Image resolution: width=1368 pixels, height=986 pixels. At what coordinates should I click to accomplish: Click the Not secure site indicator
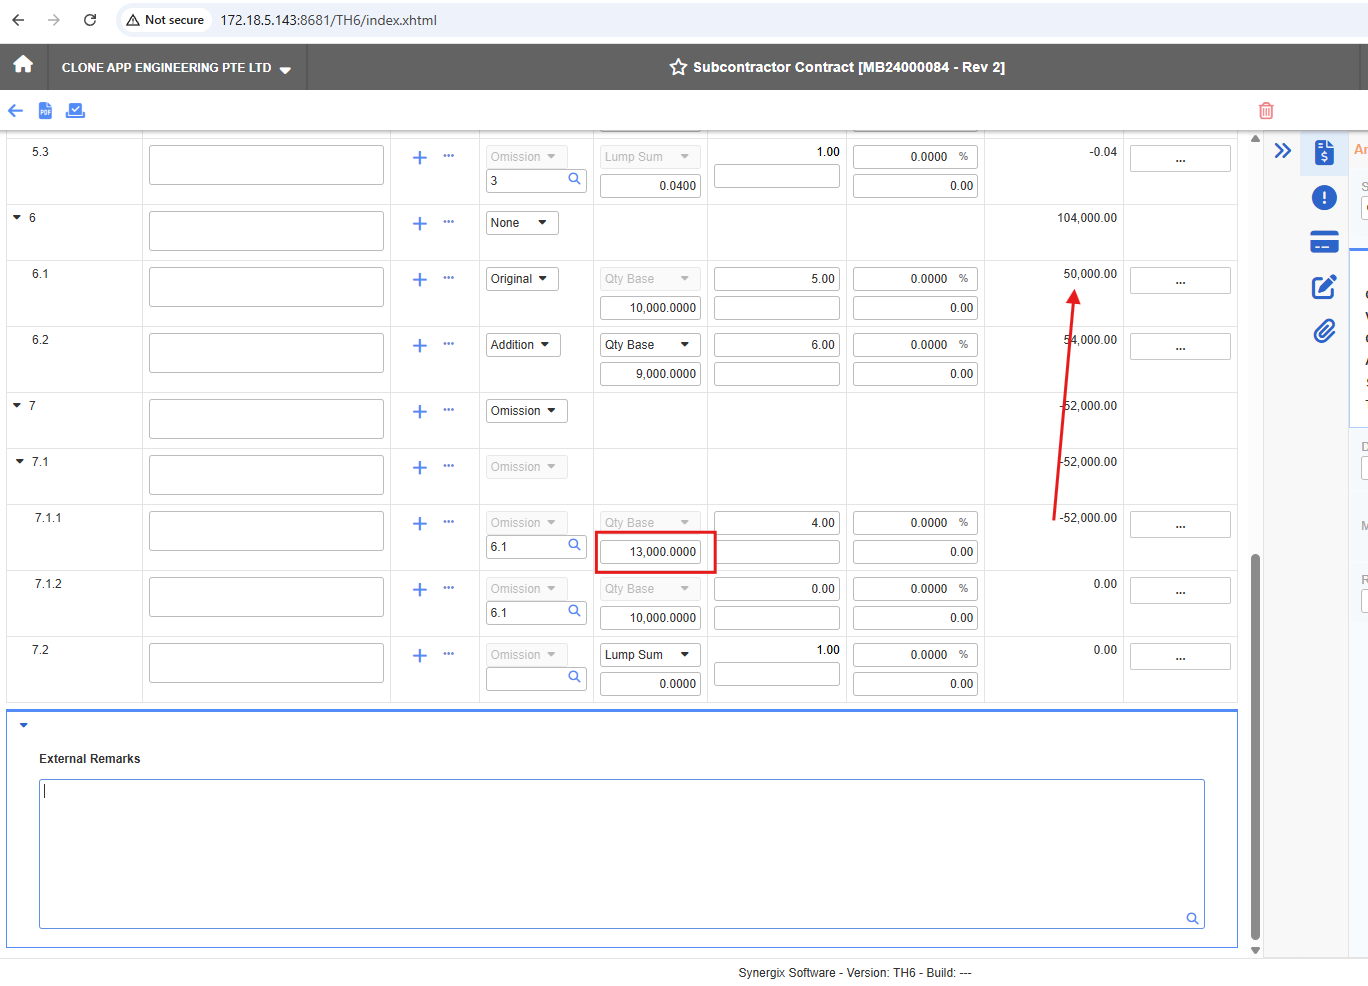165,20
